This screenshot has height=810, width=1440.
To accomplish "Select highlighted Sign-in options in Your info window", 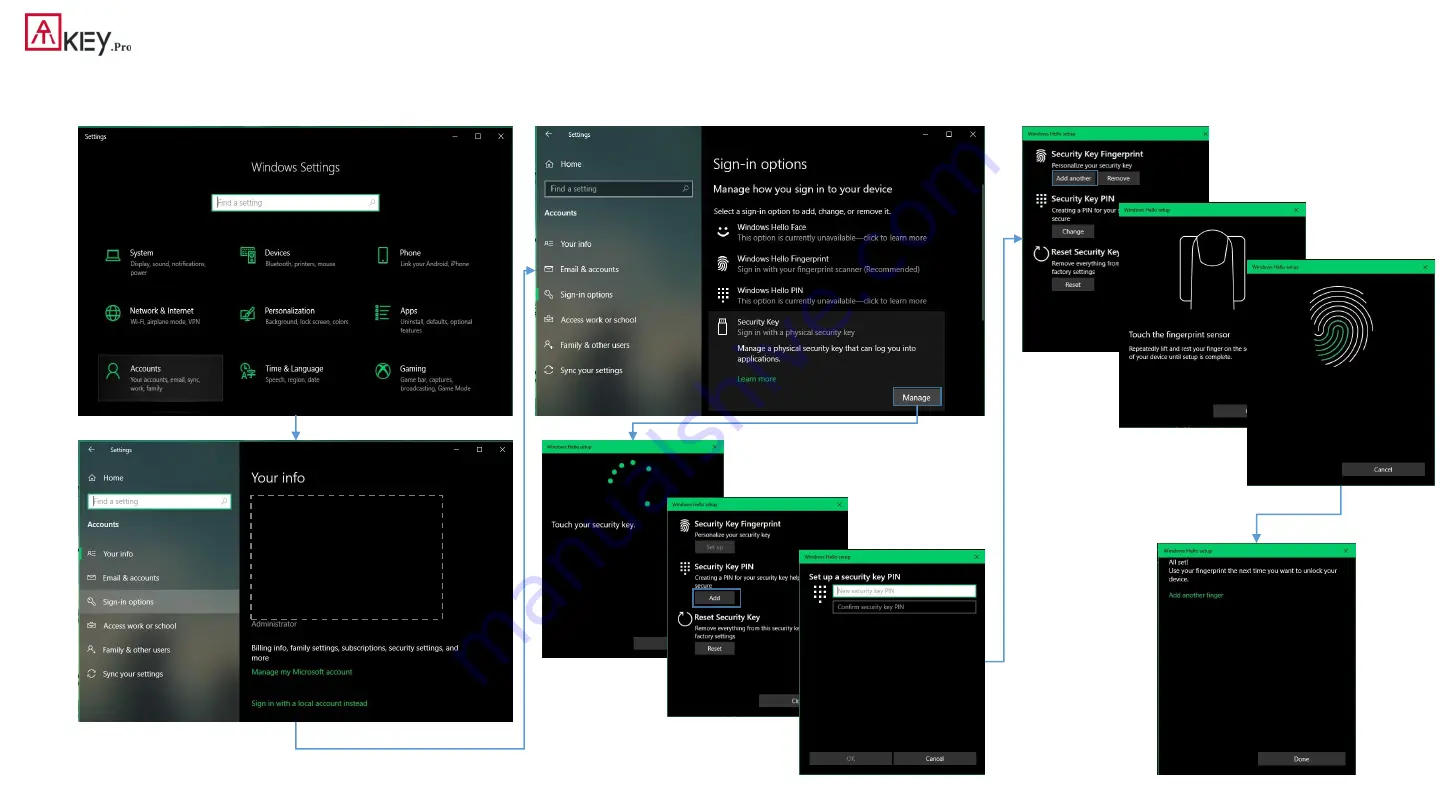I will point(159,602).
